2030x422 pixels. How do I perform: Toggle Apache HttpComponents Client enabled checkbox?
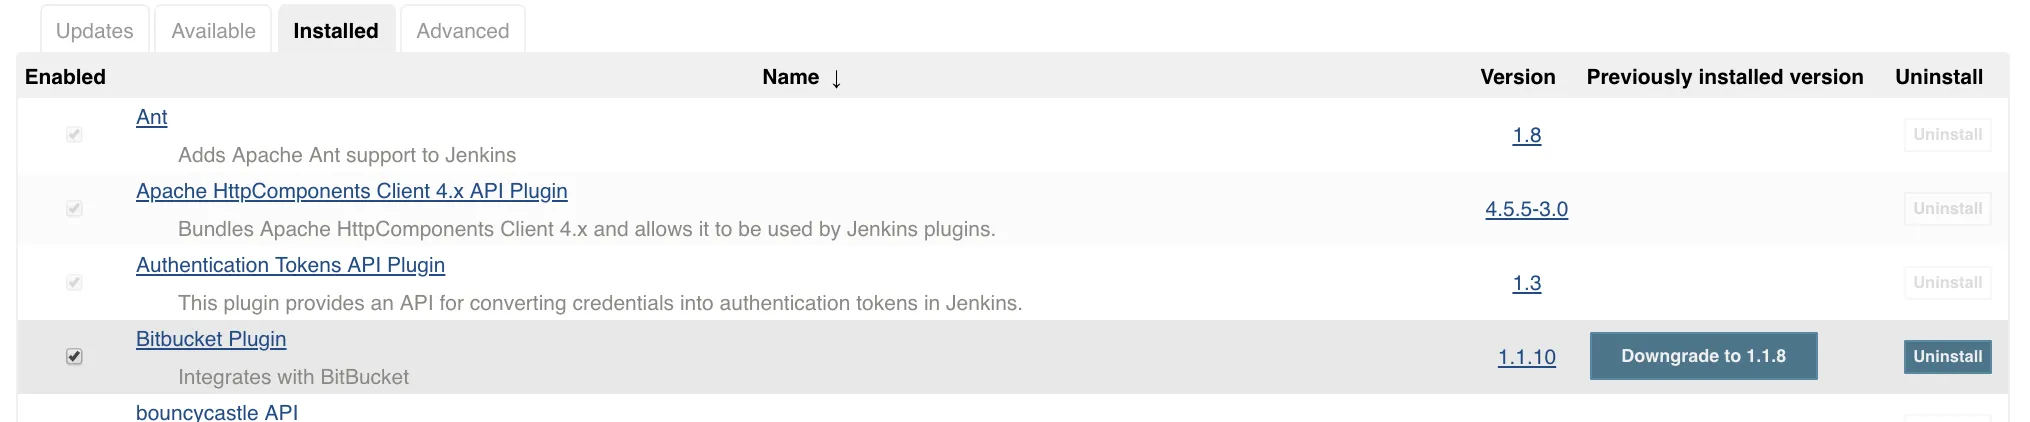pyautogui.click(x=74, y=209)
